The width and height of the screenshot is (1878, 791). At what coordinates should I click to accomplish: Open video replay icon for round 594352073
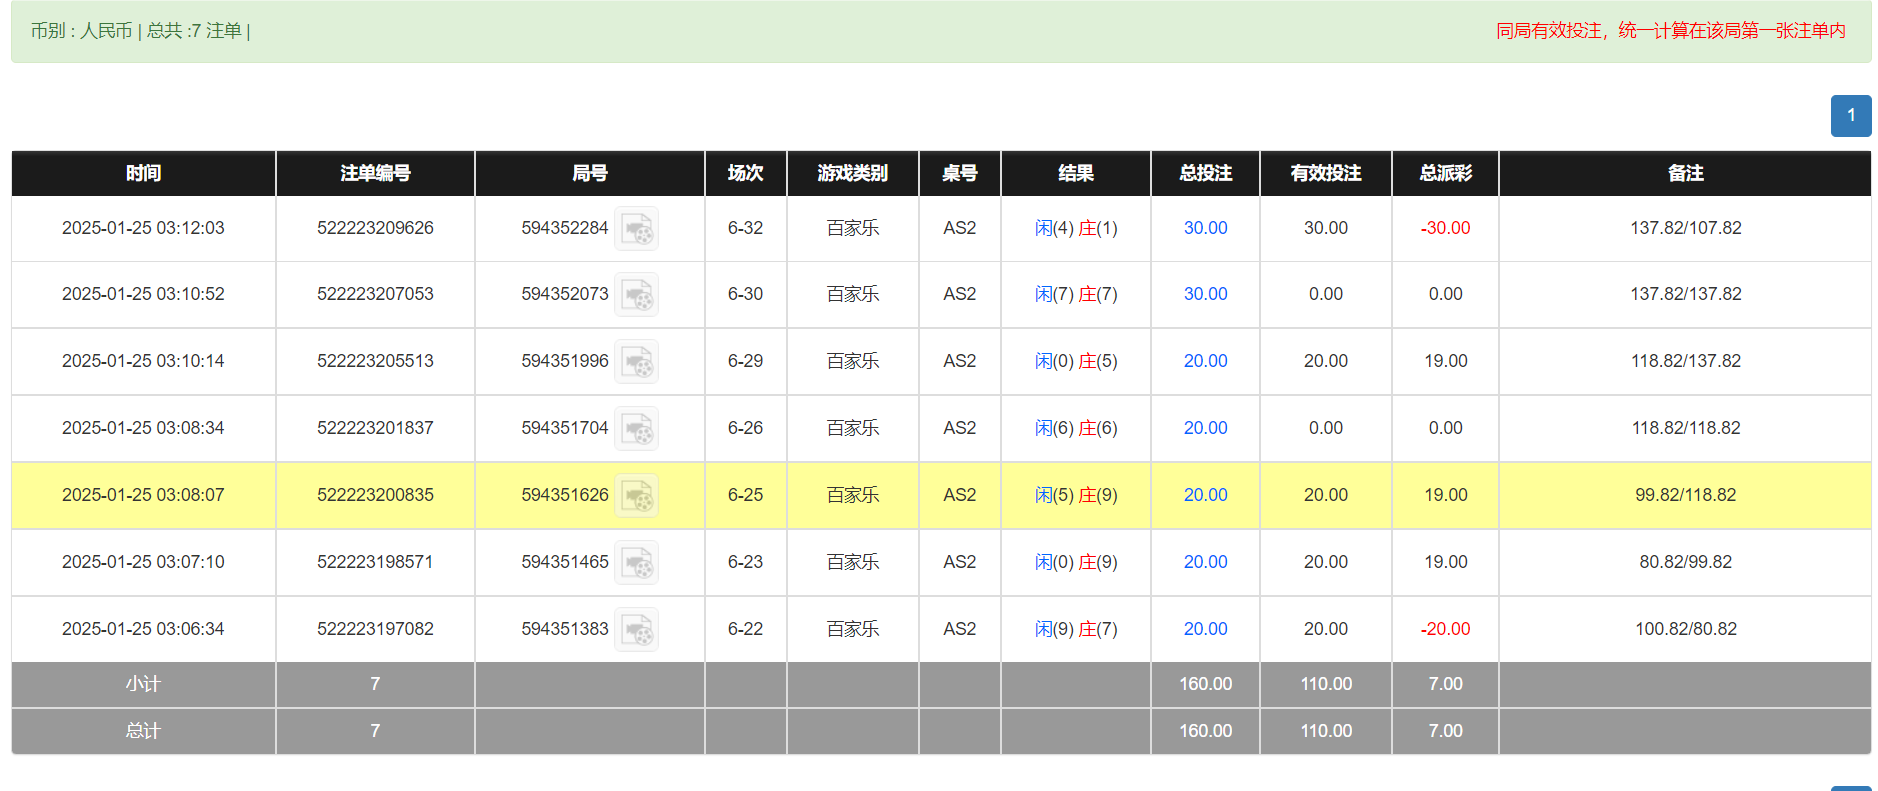point(636,295)
